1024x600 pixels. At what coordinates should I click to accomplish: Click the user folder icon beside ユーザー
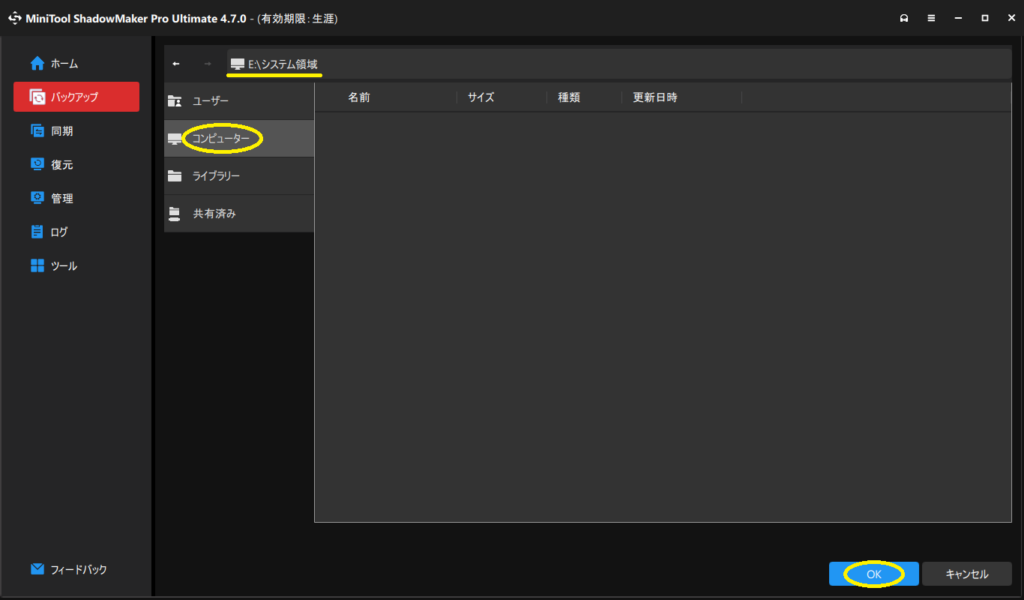174,101
